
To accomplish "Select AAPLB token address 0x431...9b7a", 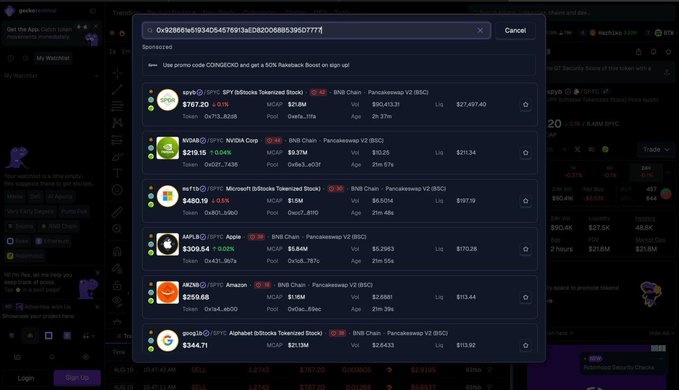I will 220,261.
